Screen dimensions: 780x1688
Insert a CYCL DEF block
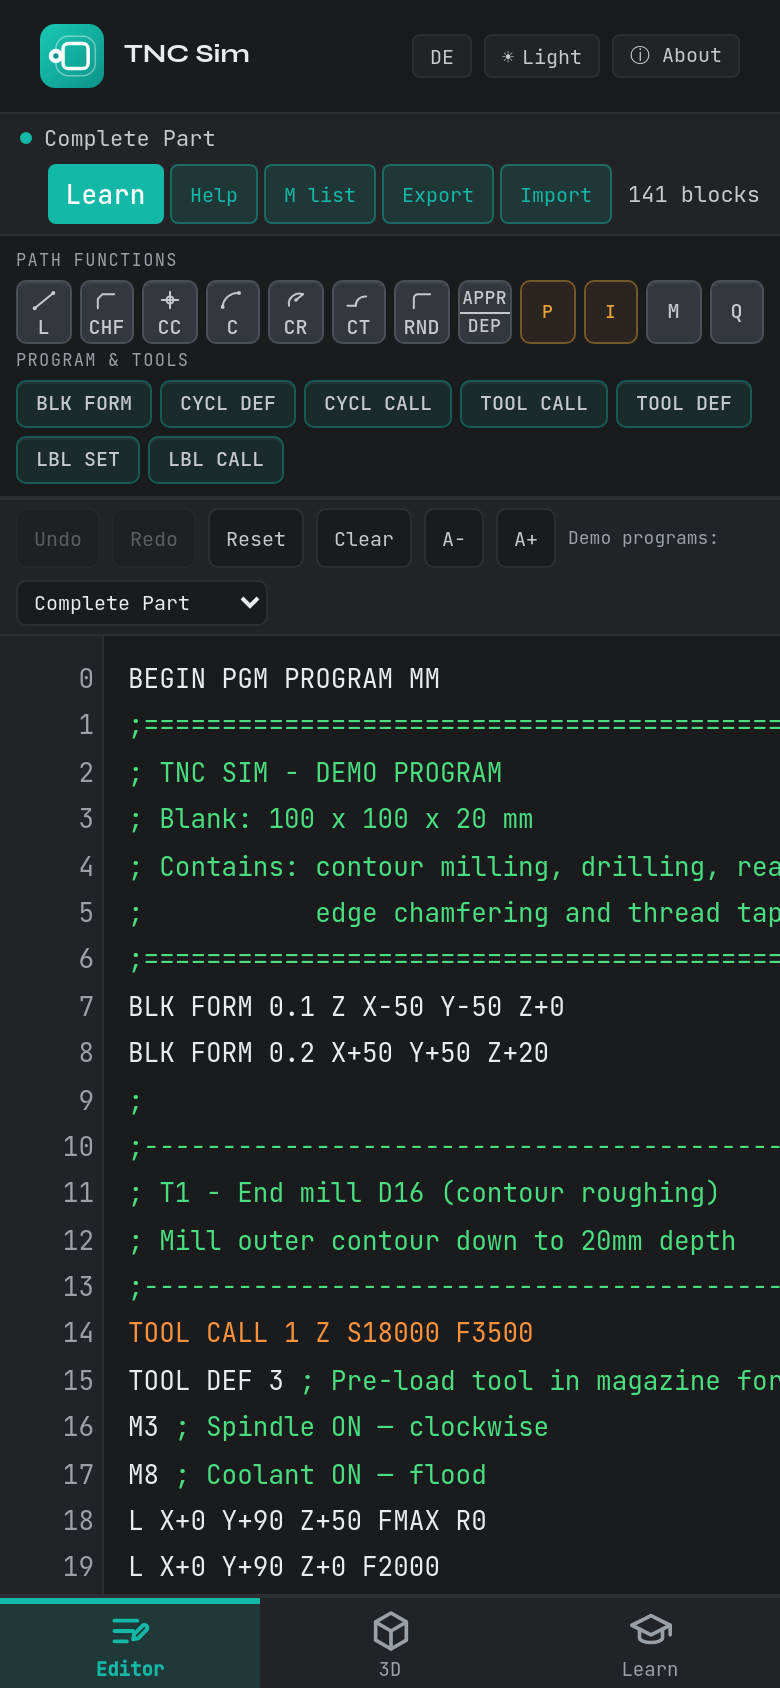(x=228, y=404)
